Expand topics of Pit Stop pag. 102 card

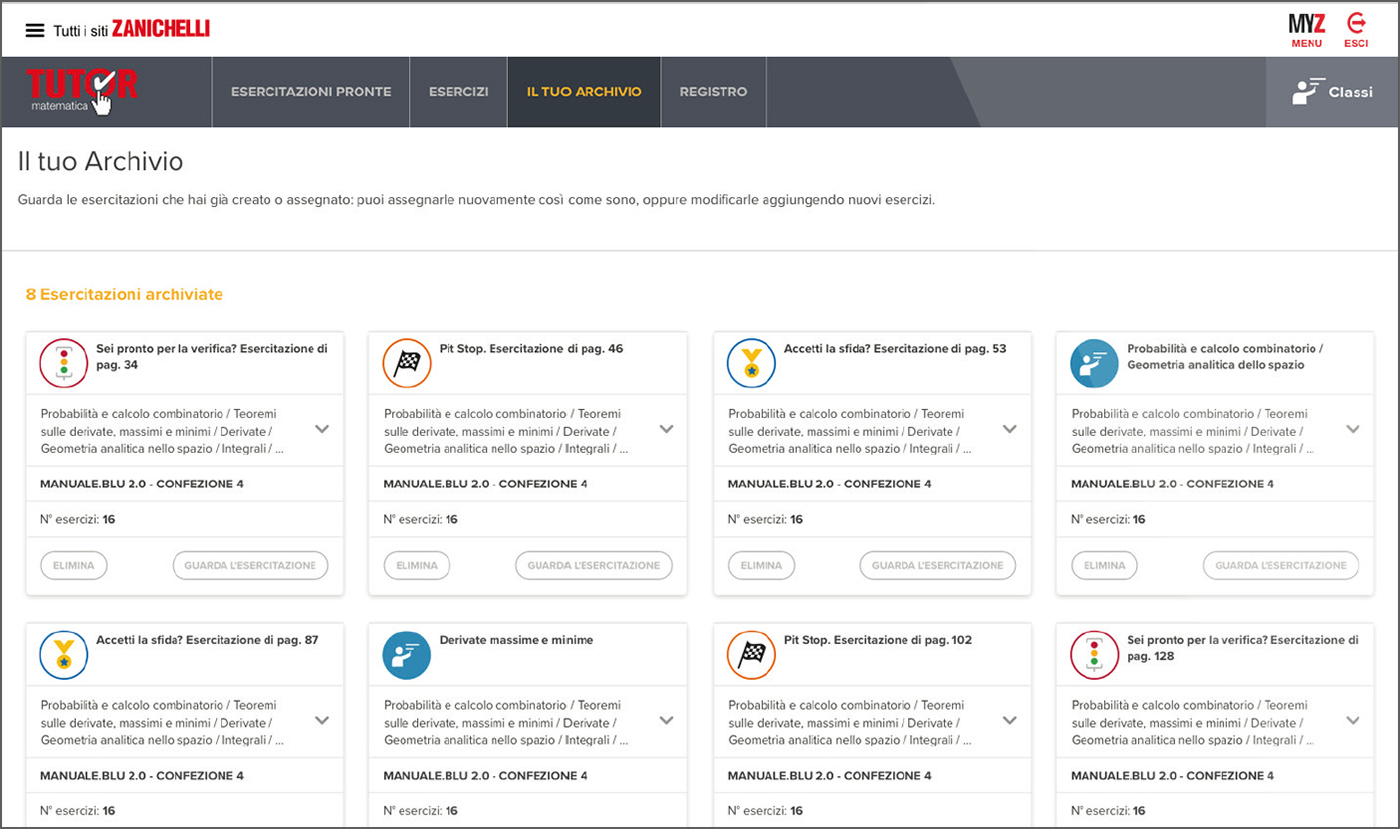pos(1010,720)
